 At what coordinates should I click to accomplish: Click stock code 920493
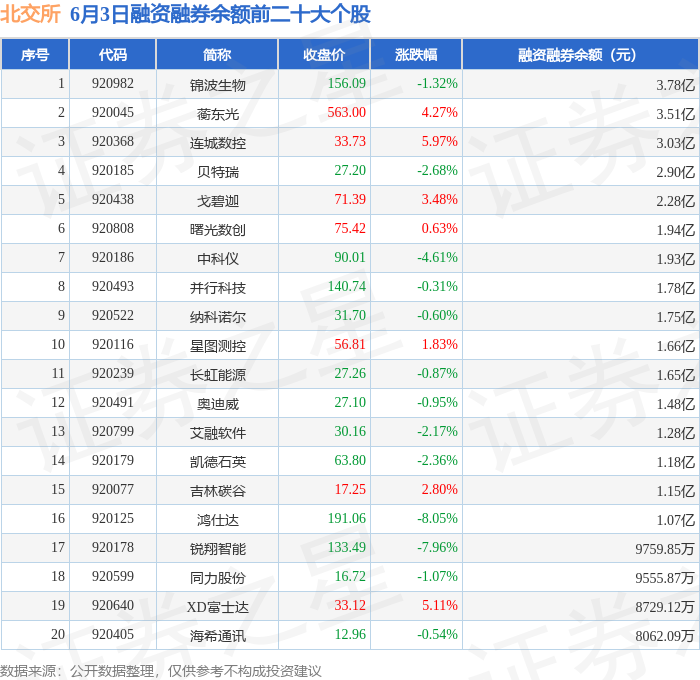(x=112, y=286)
